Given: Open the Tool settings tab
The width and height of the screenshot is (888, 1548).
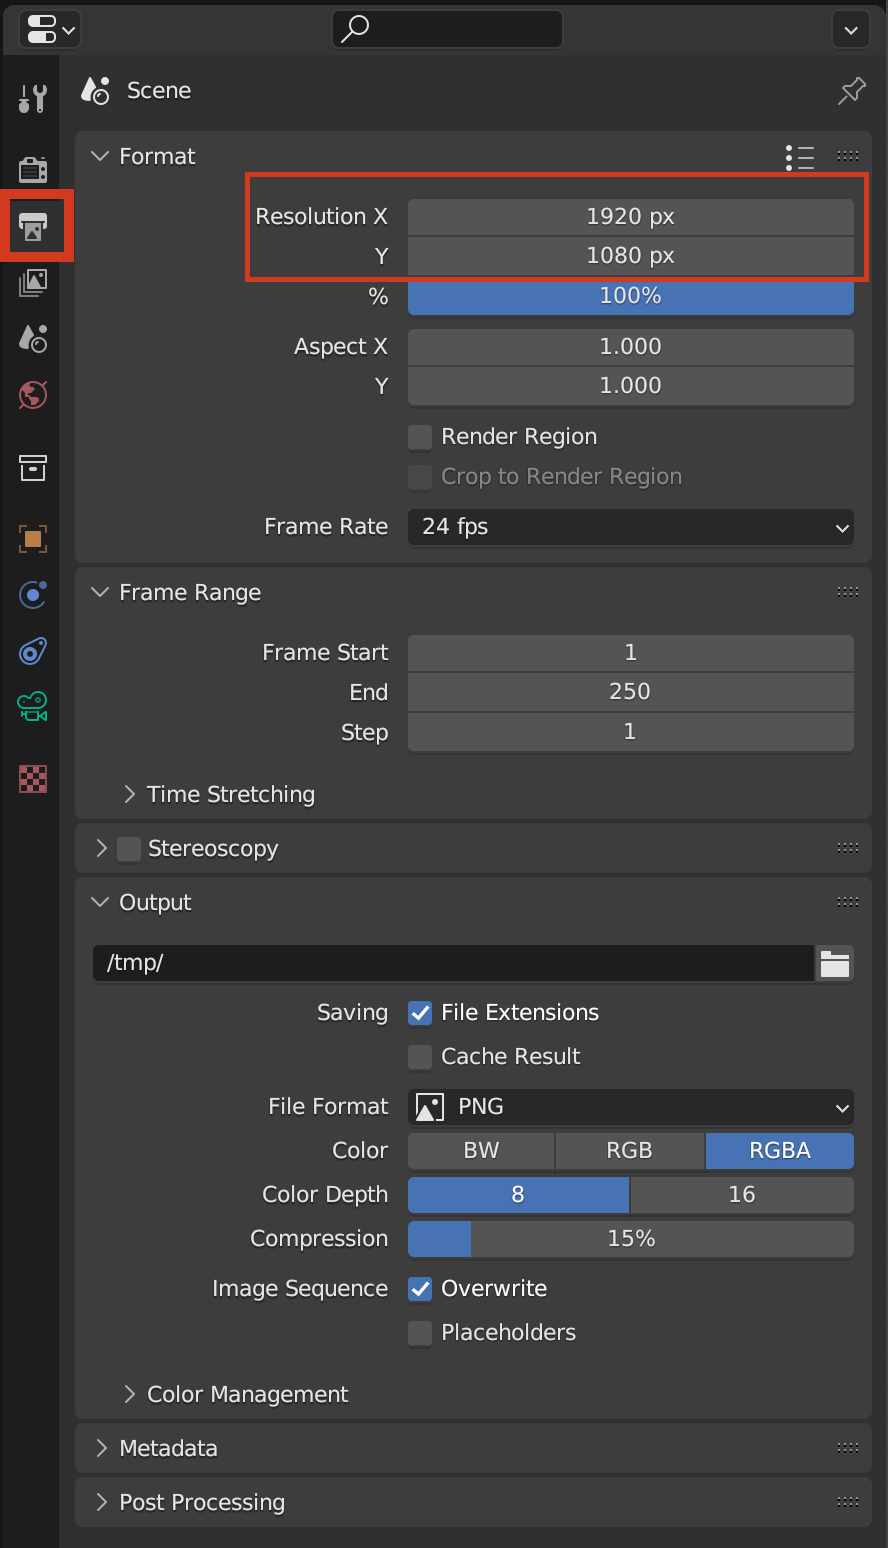Looking at the screenshot, I should pos(33,98).
